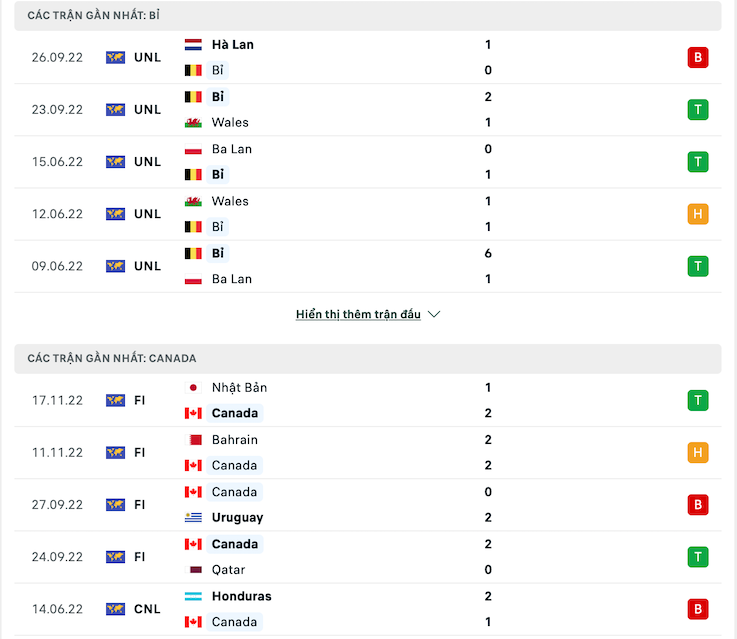
Task: Click the Honduras flag icon
Action: (x=194, y=596)
